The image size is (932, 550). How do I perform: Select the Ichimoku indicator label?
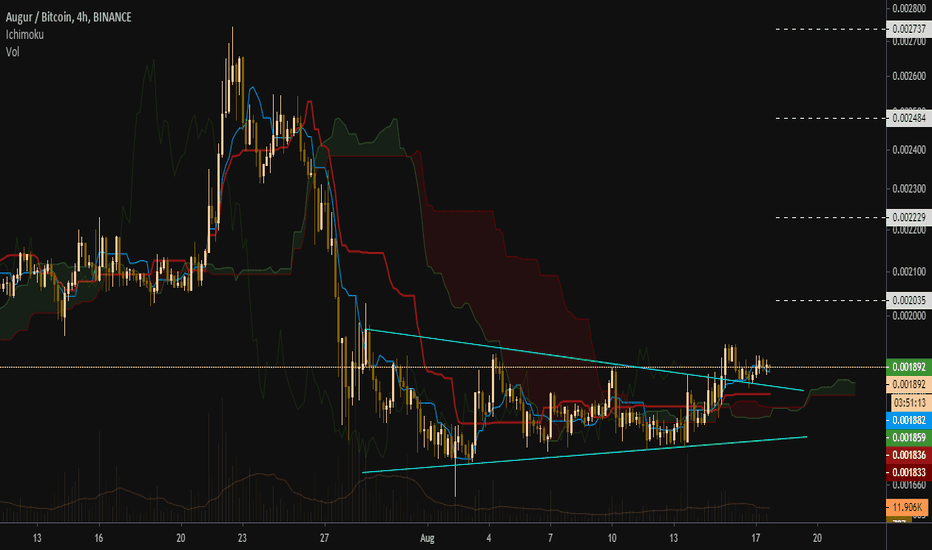pyautogui.click(x=24, y=34)
